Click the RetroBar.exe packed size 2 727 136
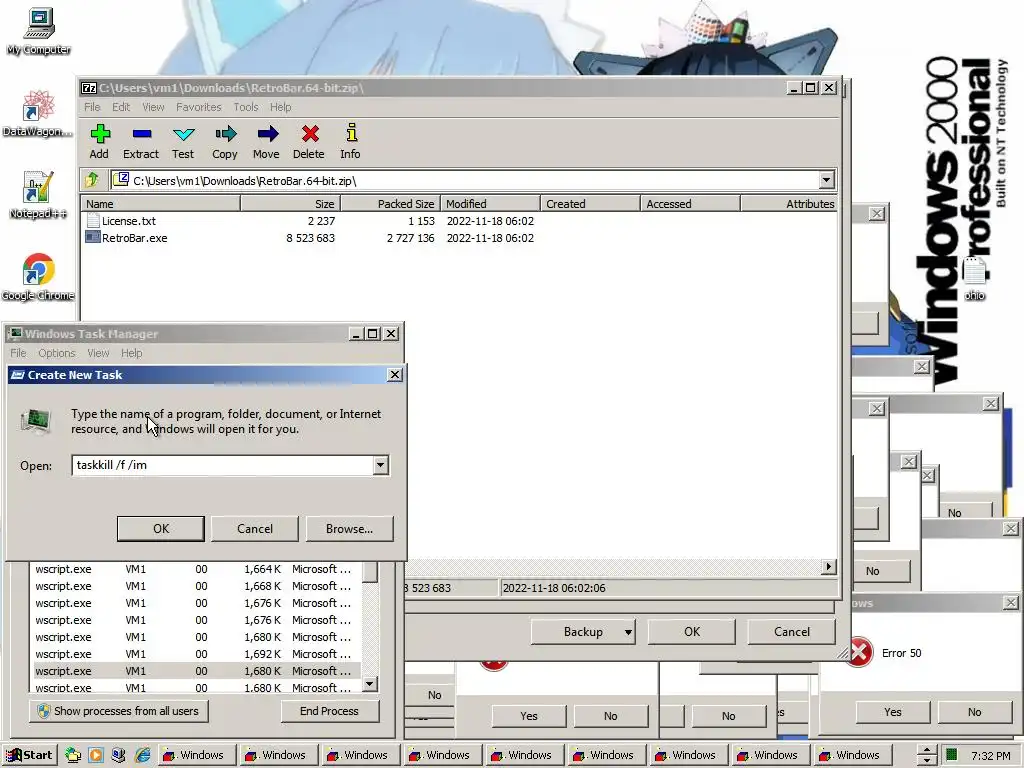Image resolution: width=1024 pixels, height=768 pixels. 410,238
